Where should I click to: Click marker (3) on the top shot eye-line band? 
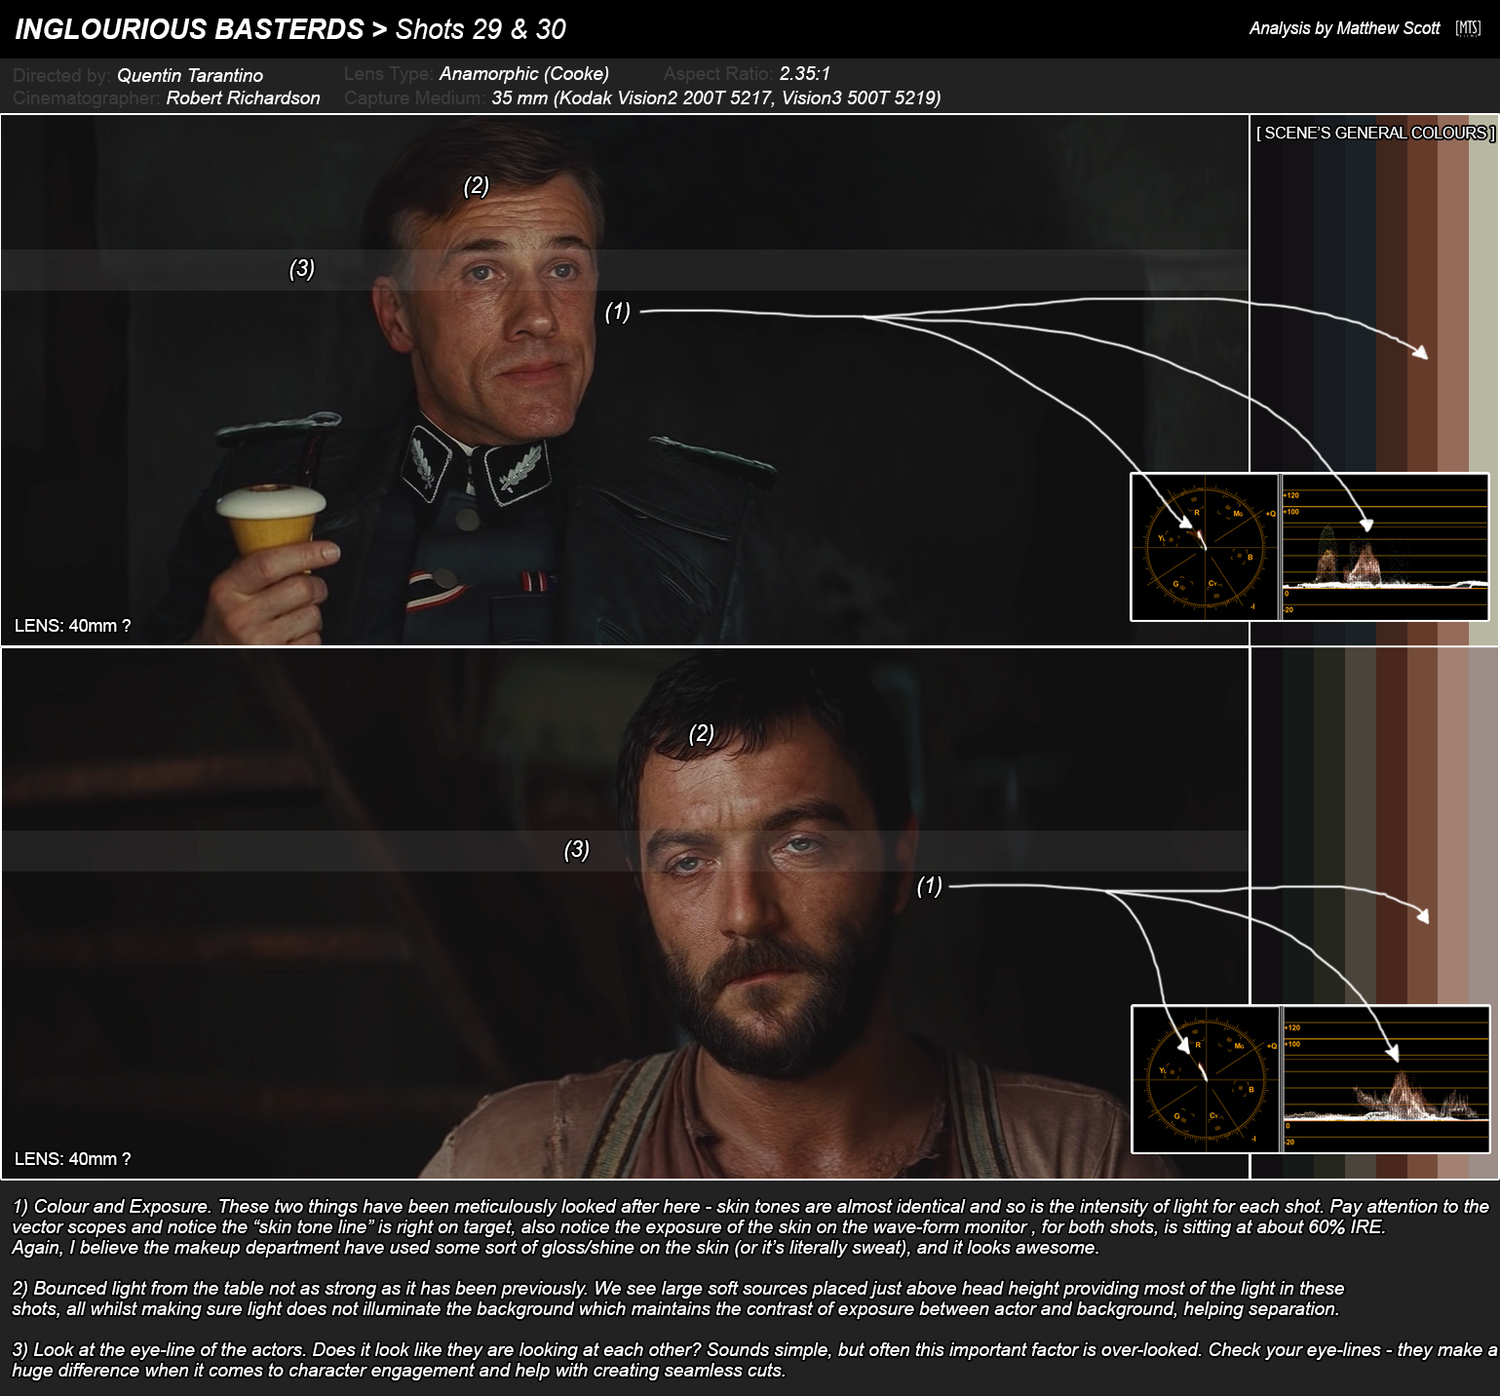(302, 269)
